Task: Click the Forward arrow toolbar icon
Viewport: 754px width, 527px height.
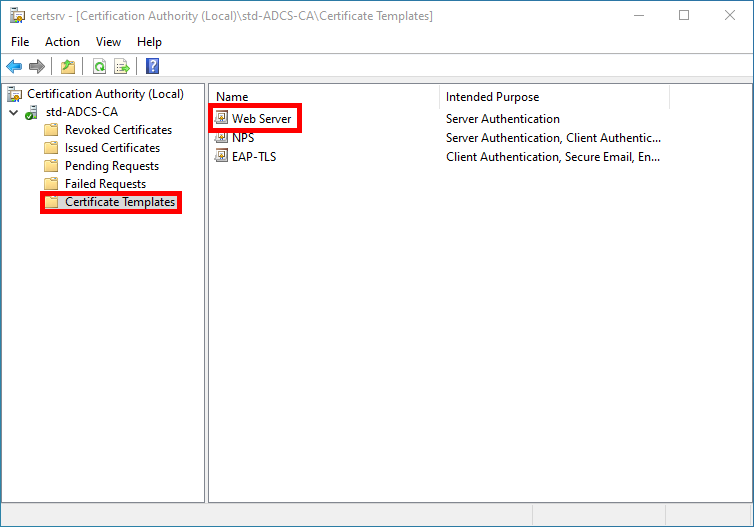Action: point(37,66)
